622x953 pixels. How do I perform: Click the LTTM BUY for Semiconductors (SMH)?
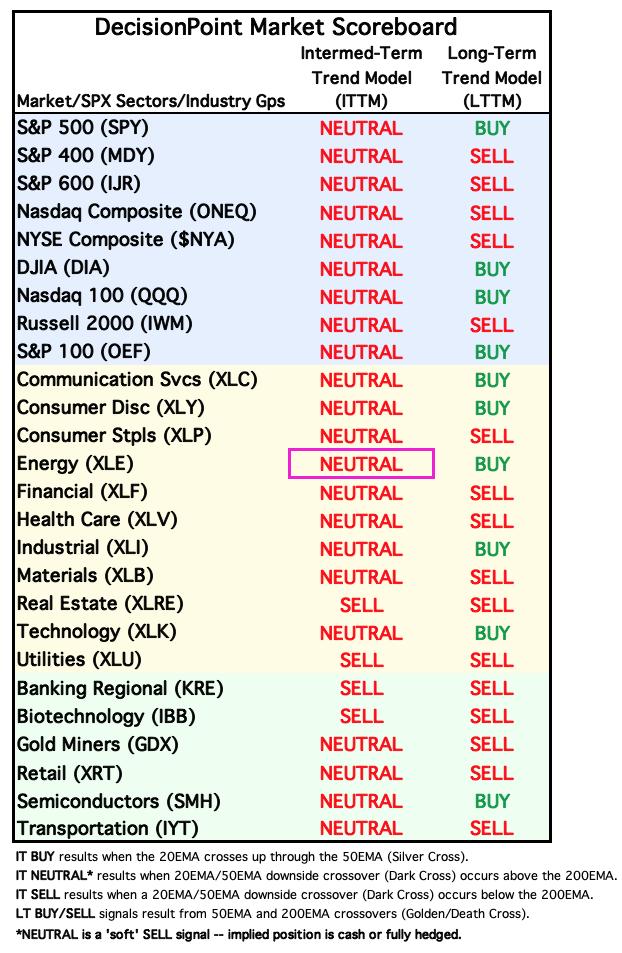coord(492,801)
